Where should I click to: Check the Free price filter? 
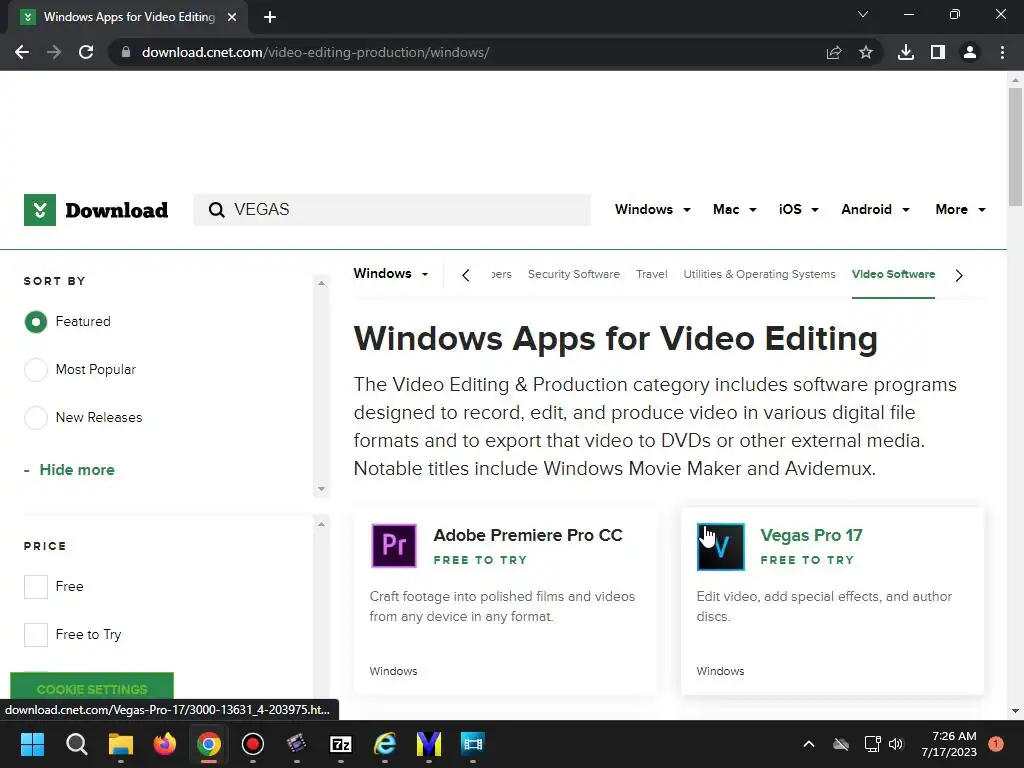[x=36, y=586]
